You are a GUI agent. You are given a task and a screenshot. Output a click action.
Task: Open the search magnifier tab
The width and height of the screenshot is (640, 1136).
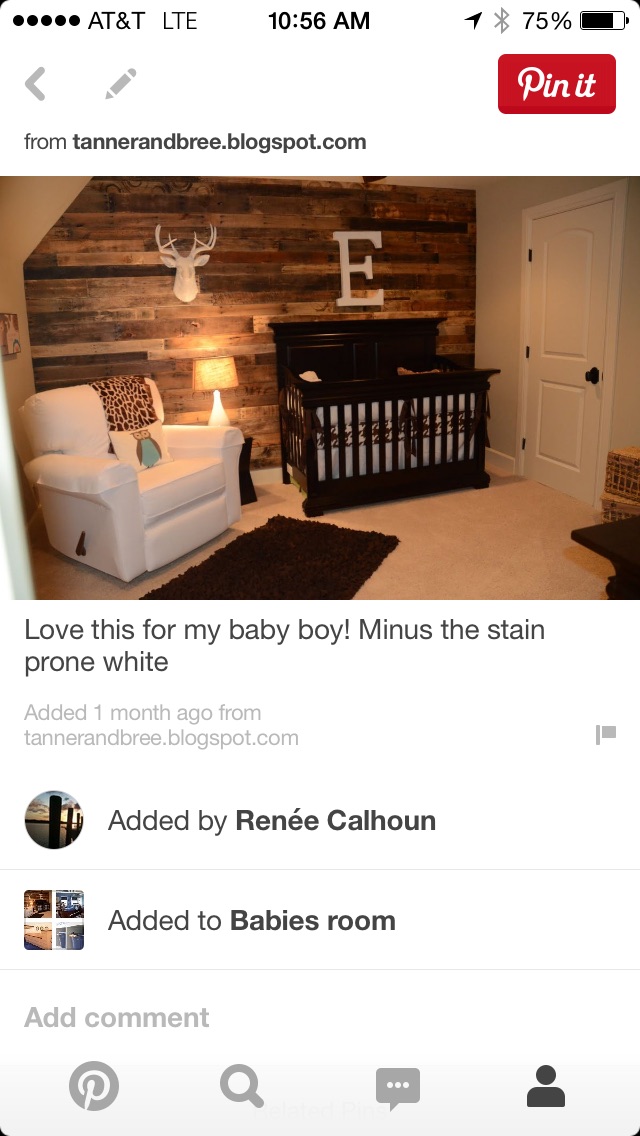241,1087
